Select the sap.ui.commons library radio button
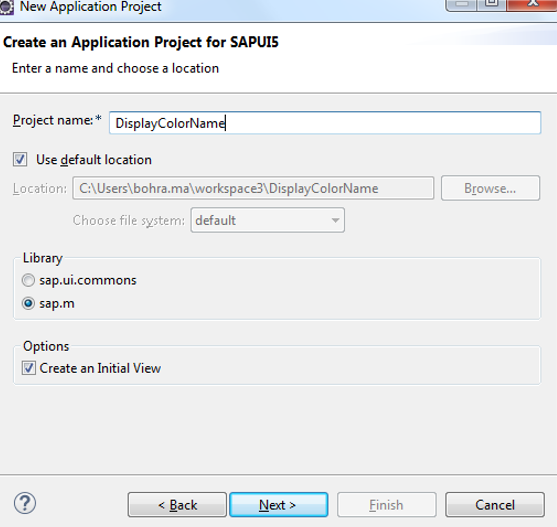Screen dimensions: 557x527 (x=28, y=280)
